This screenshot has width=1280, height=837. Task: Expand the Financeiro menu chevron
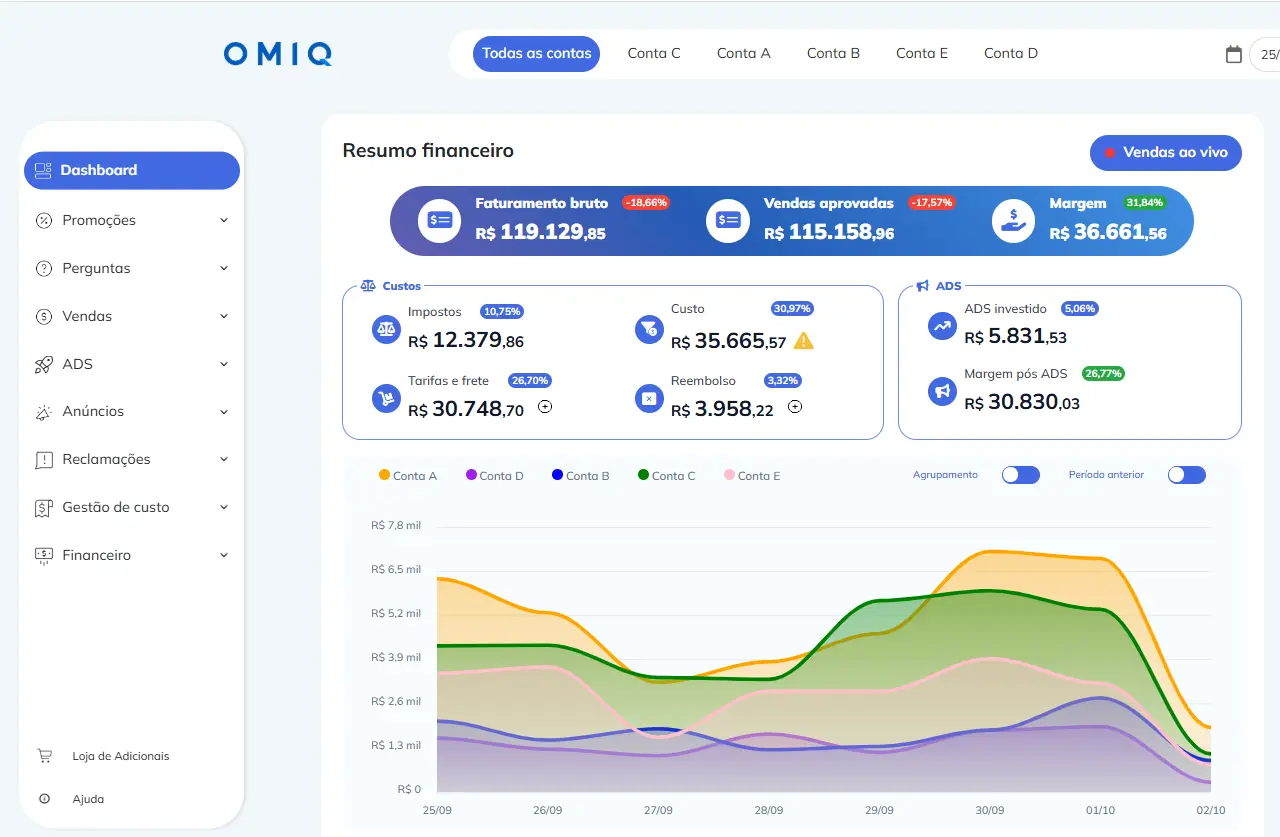pyautogui.click(x=225, y=555)
